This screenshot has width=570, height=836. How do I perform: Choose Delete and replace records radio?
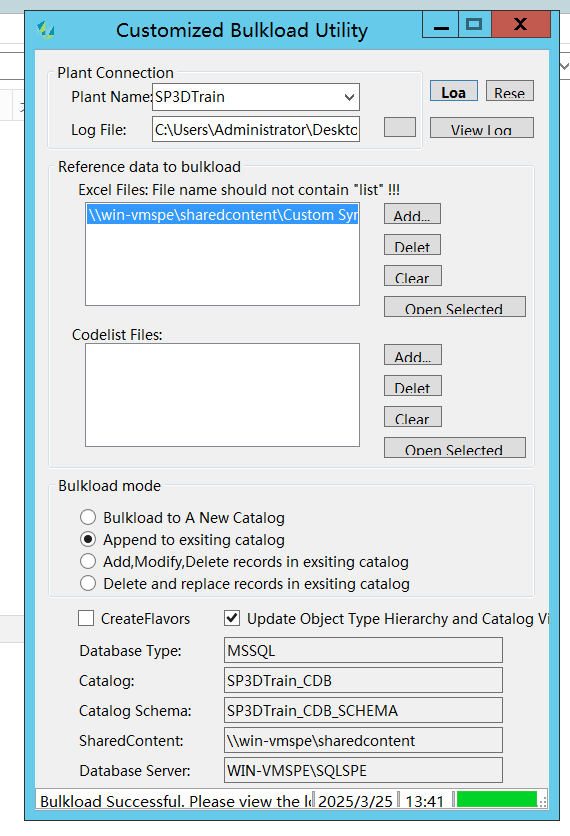click(x=88, y=583)
